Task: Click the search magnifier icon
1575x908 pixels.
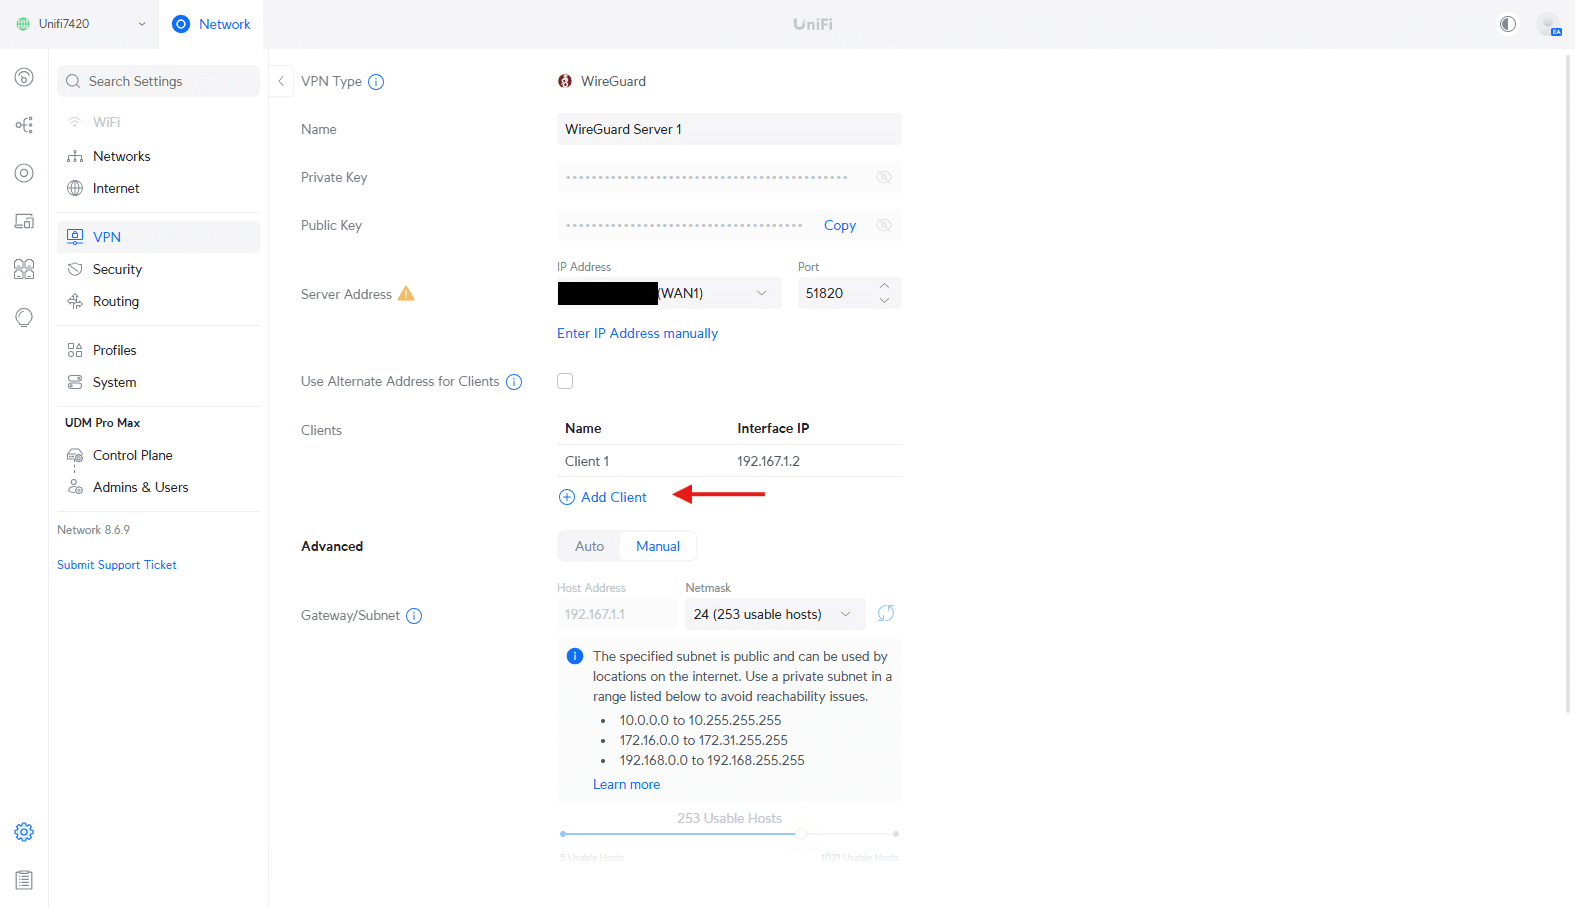Action: point(73,81)
